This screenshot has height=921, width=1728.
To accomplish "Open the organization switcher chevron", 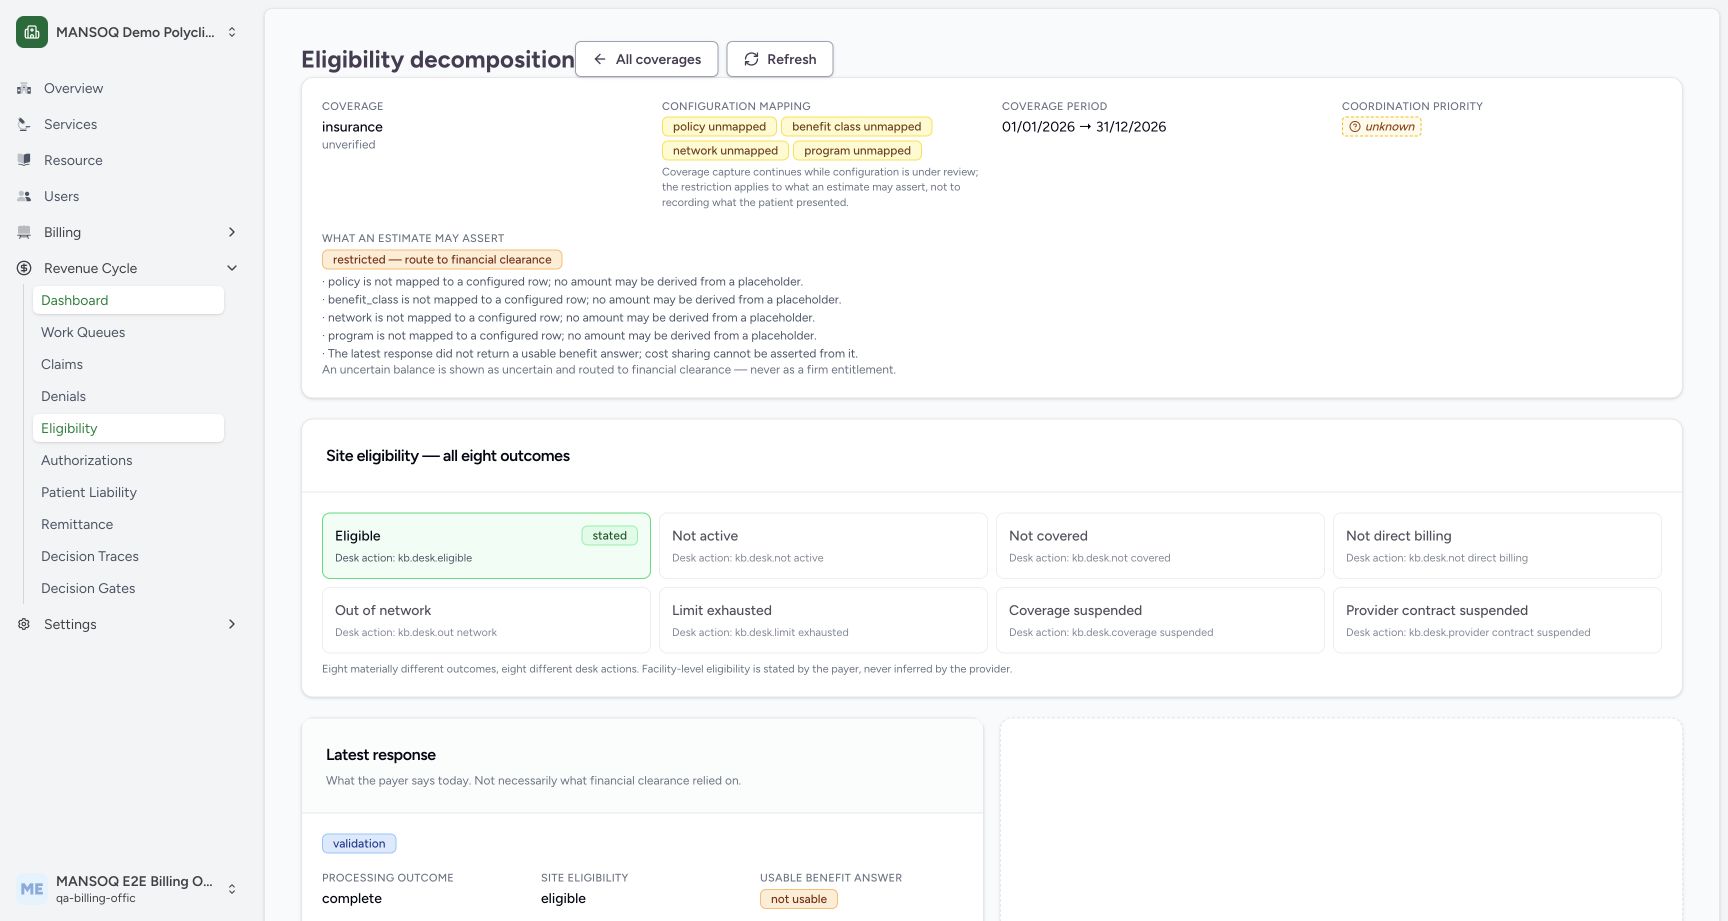I will 232,32.
